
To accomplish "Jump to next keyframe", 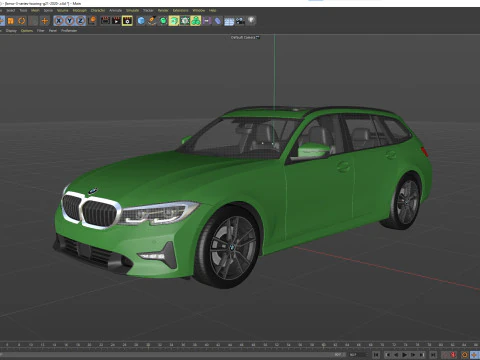I will 422,355.
